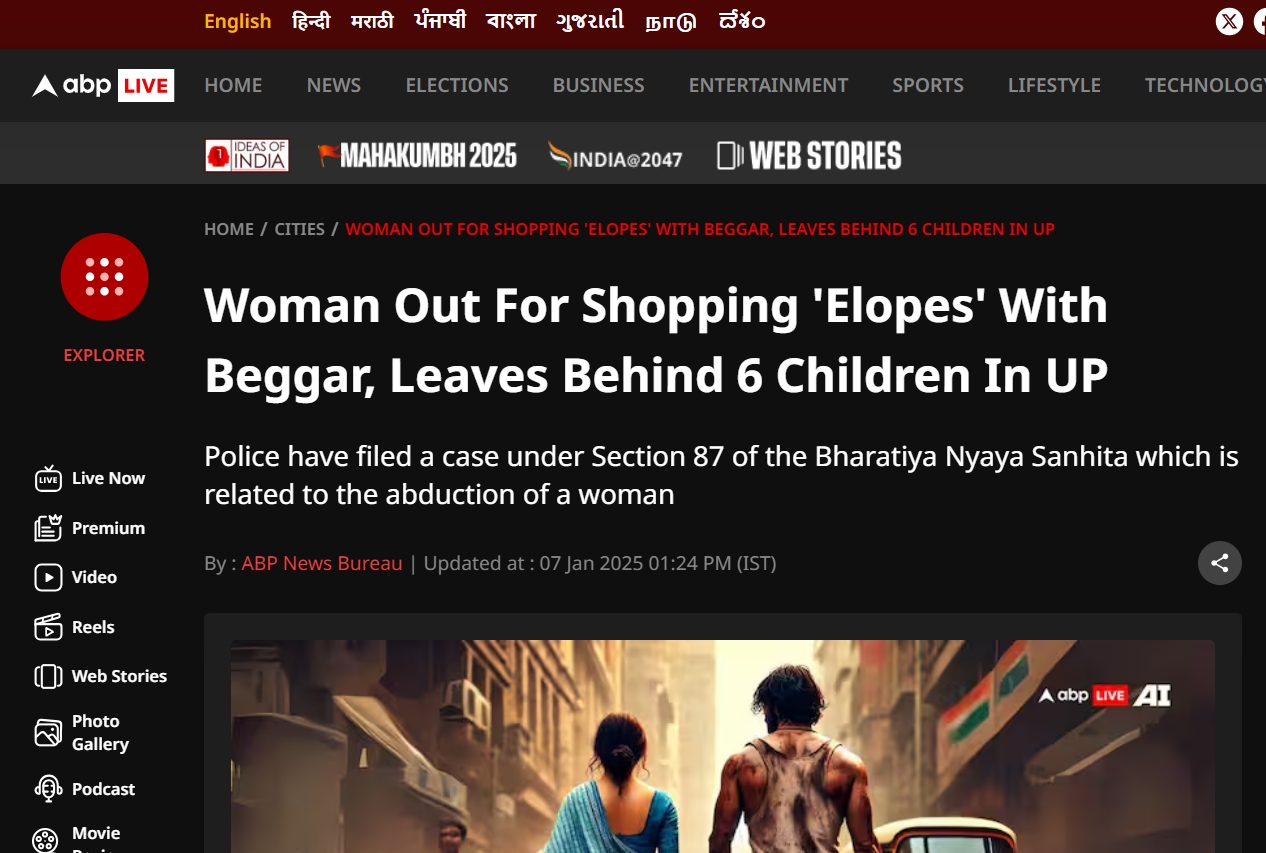The width and height of the screenshot is (1266, 853).
Task: Click the share icon beside the byline
Action: pos(1220,563)
